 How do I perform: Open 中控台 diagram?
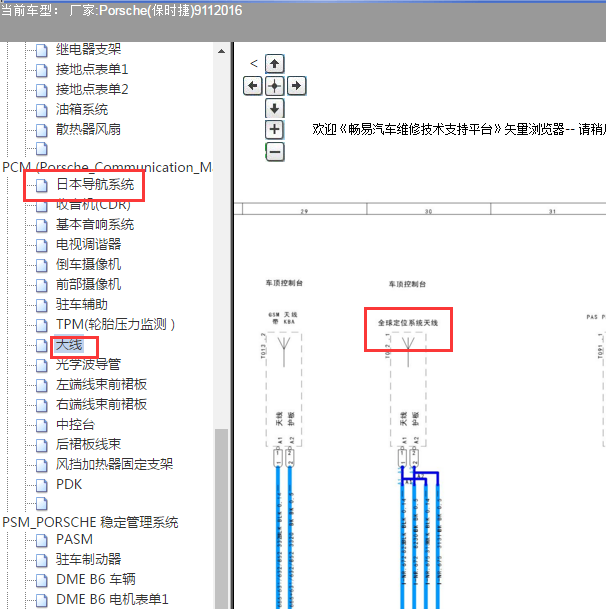click(75, 425)
